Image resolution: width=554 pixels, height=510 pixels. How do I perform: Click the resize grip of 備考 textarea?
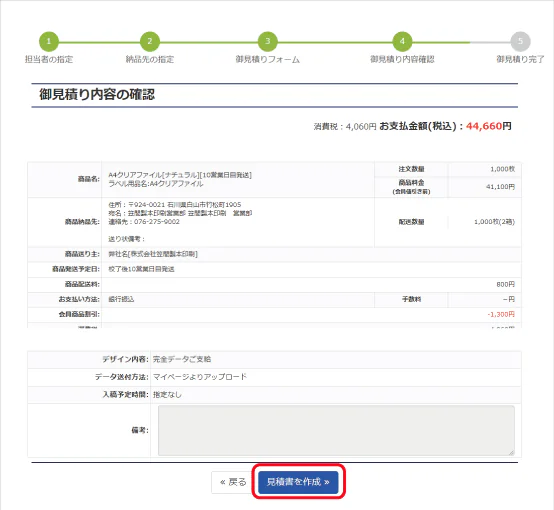[x=511, y=452]
